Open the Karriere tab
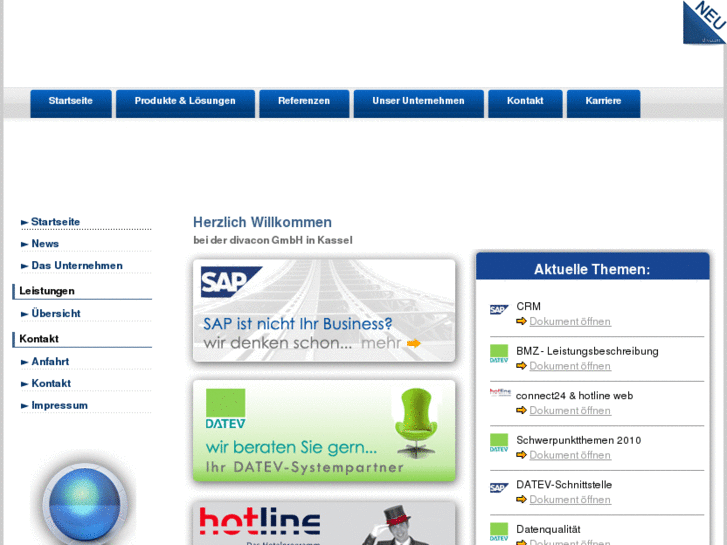The height and width of the screenshot is (545, 727). (604, 103)
